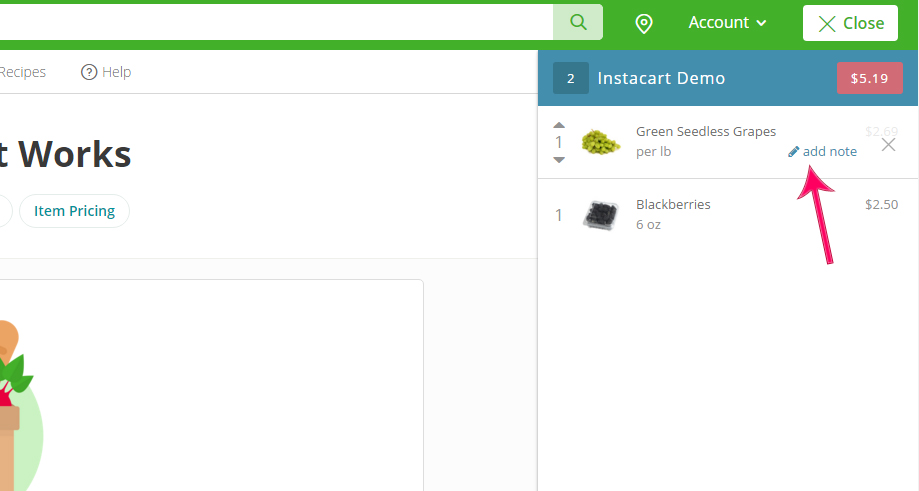Focus the search input field
The image size is (919, 491).
point(276,22)
